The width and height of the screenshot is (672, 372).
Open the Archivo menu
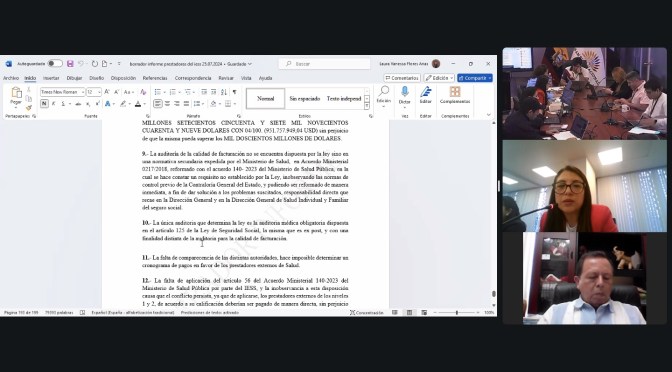pos(11,78)
